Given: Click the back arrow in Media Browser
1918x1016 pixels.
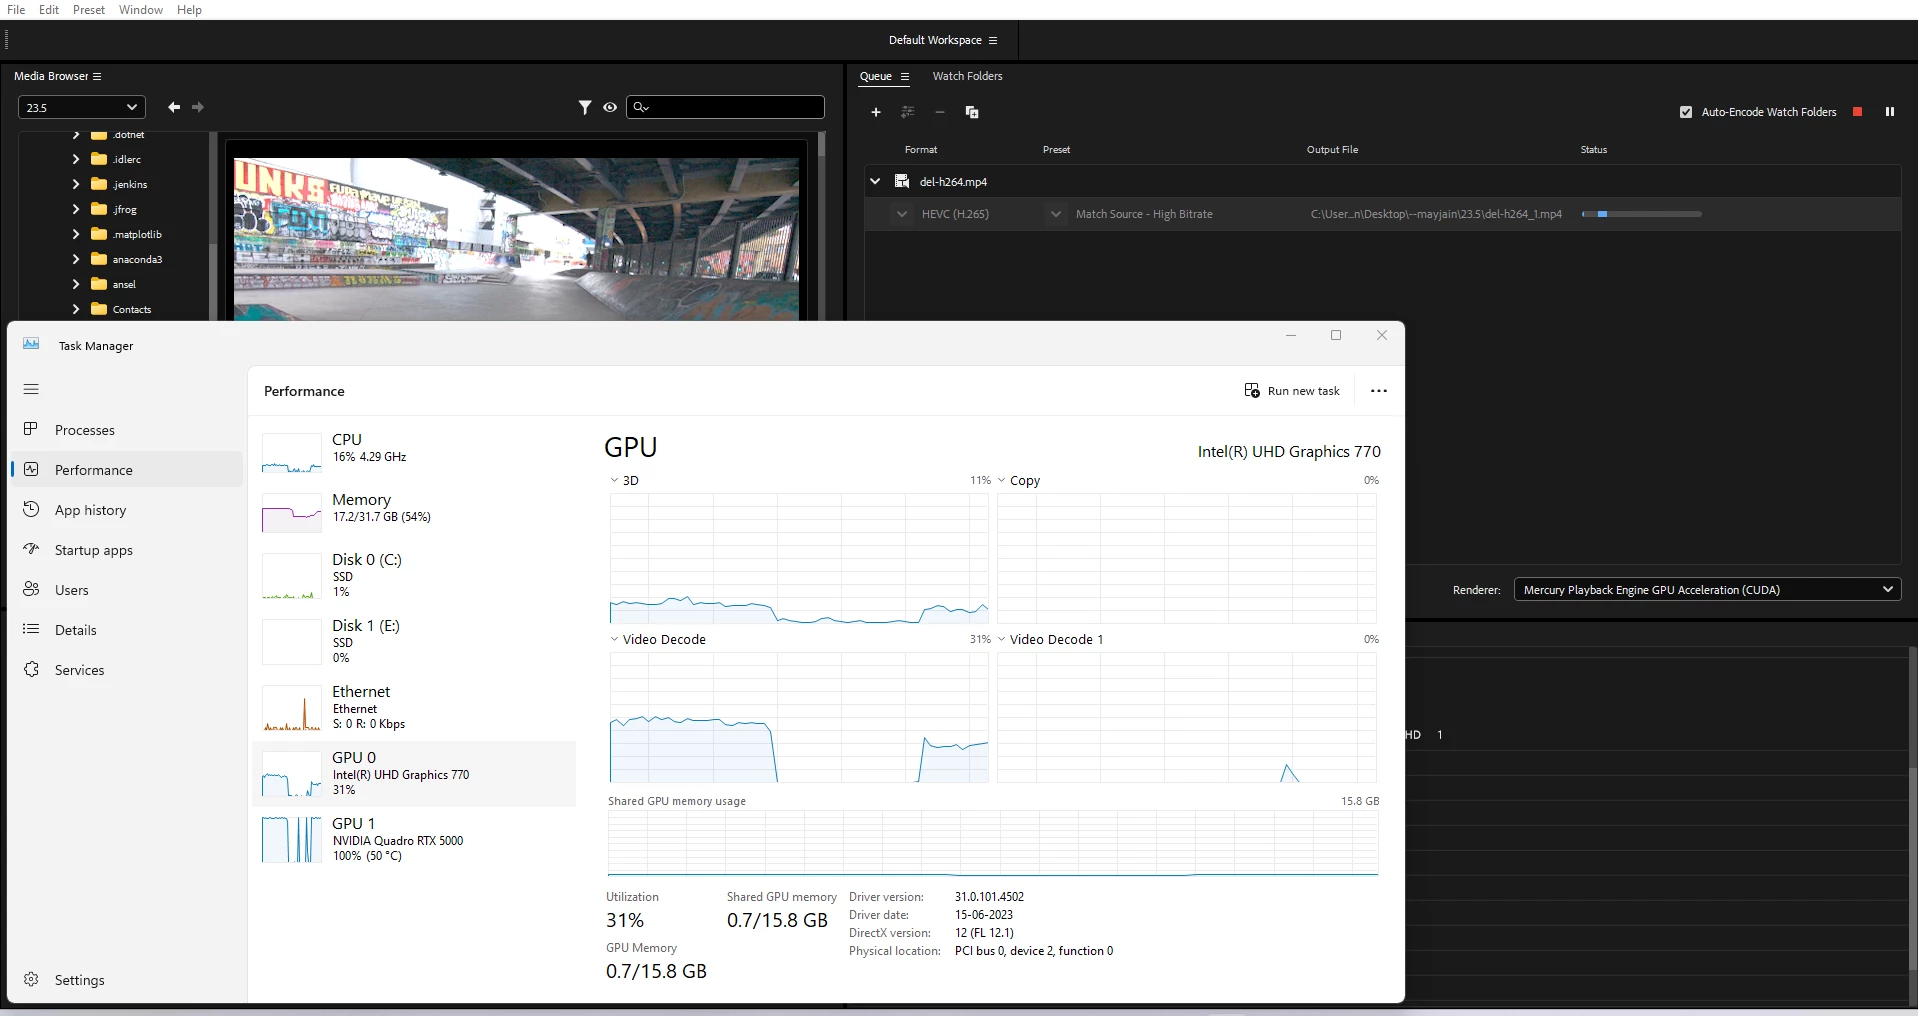Looking at the screenshot, I should tap(174, 107).
